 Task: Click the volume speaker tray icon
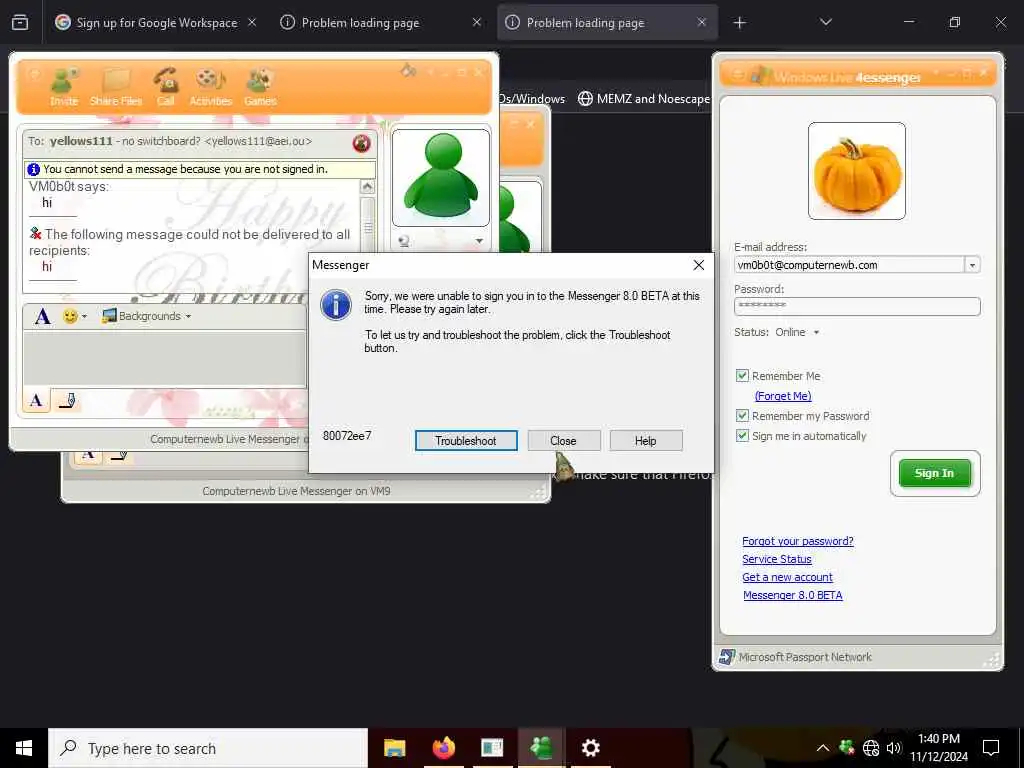coord(894,748)
